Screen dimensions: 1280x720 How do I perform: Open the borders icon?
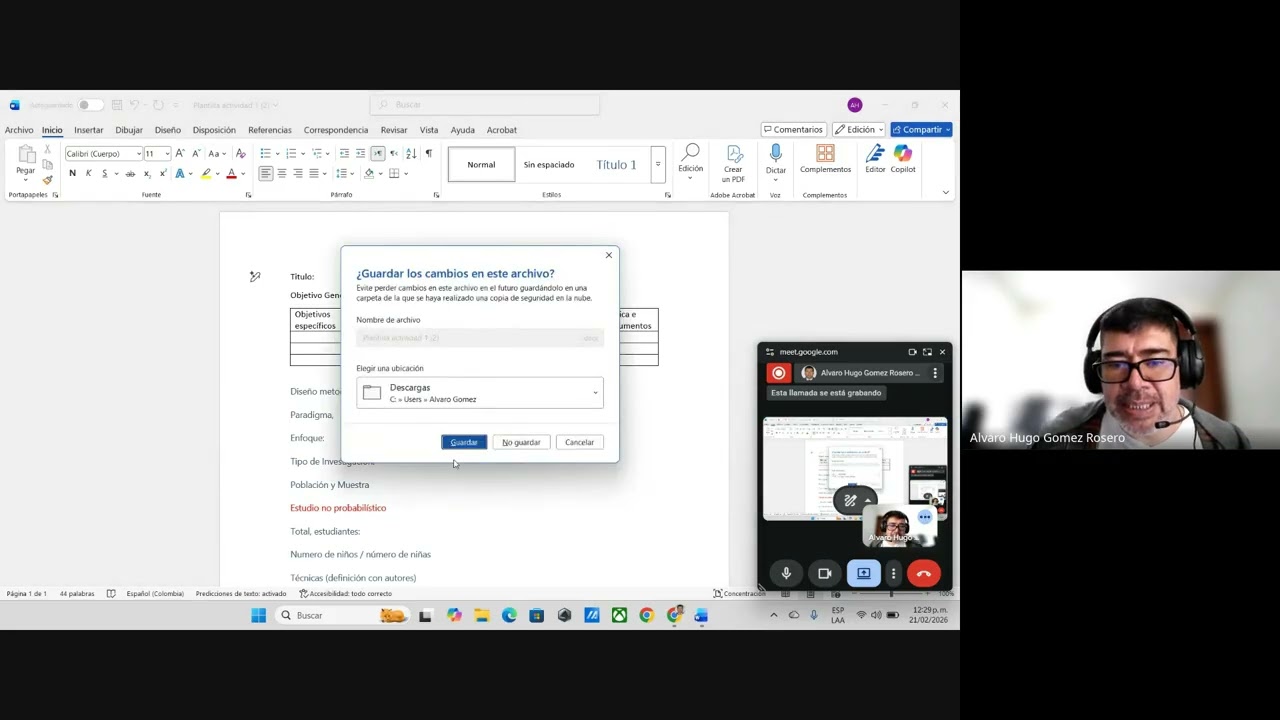click(x=394, y=174)
